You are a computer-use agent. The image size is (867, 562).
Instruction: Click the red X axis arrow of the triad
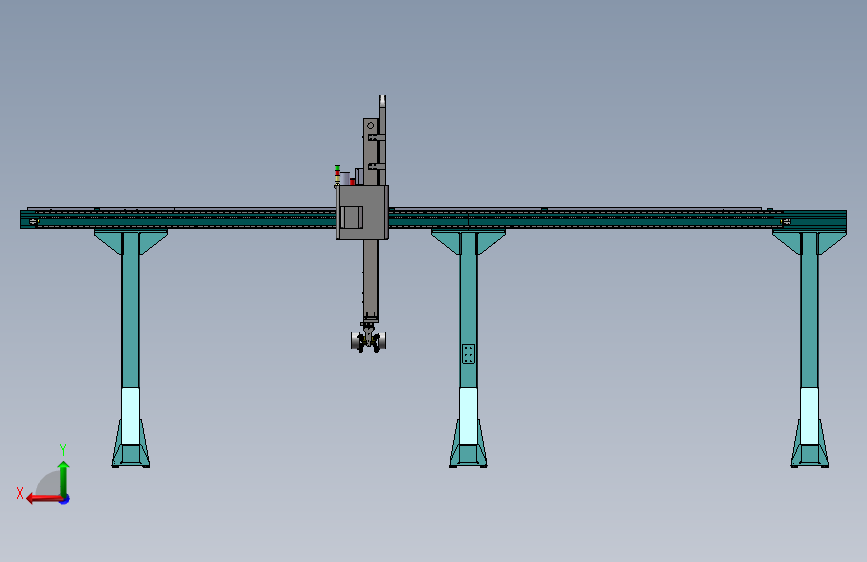click(x=43, y=499)
